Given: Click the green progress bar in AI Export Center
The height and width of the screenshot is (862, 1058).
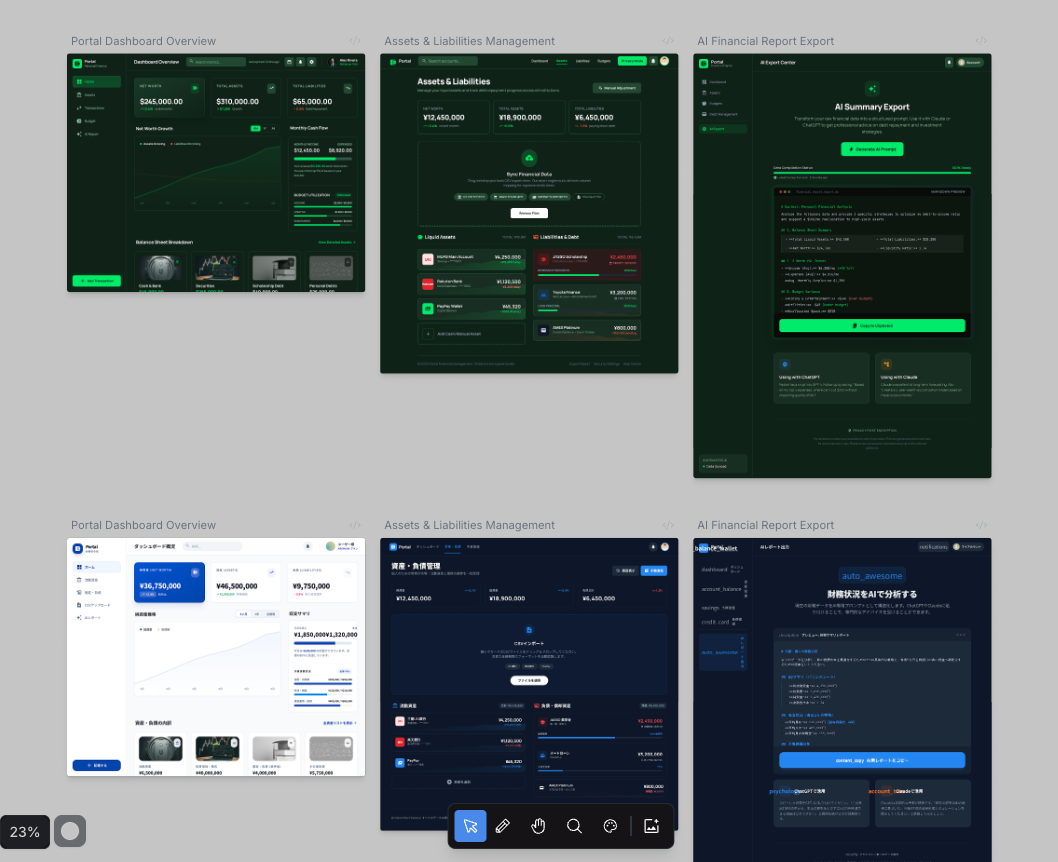Looking at the screenshot, I should [871, 172].
